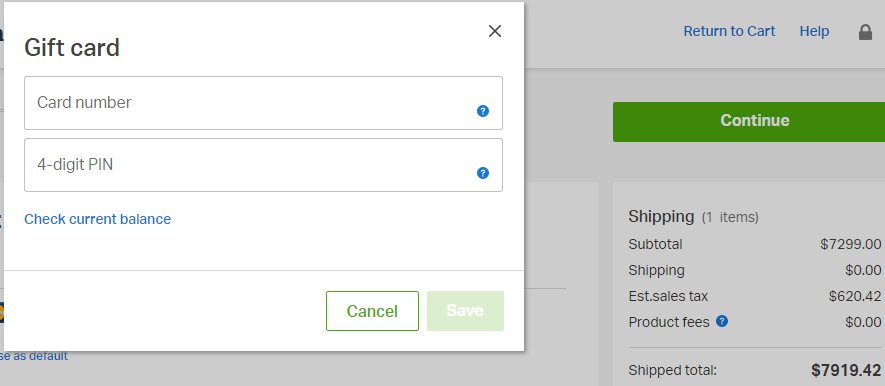Click the Subtotal amount $7299.00
The image size is (885, 386).
tap(851, 244)
